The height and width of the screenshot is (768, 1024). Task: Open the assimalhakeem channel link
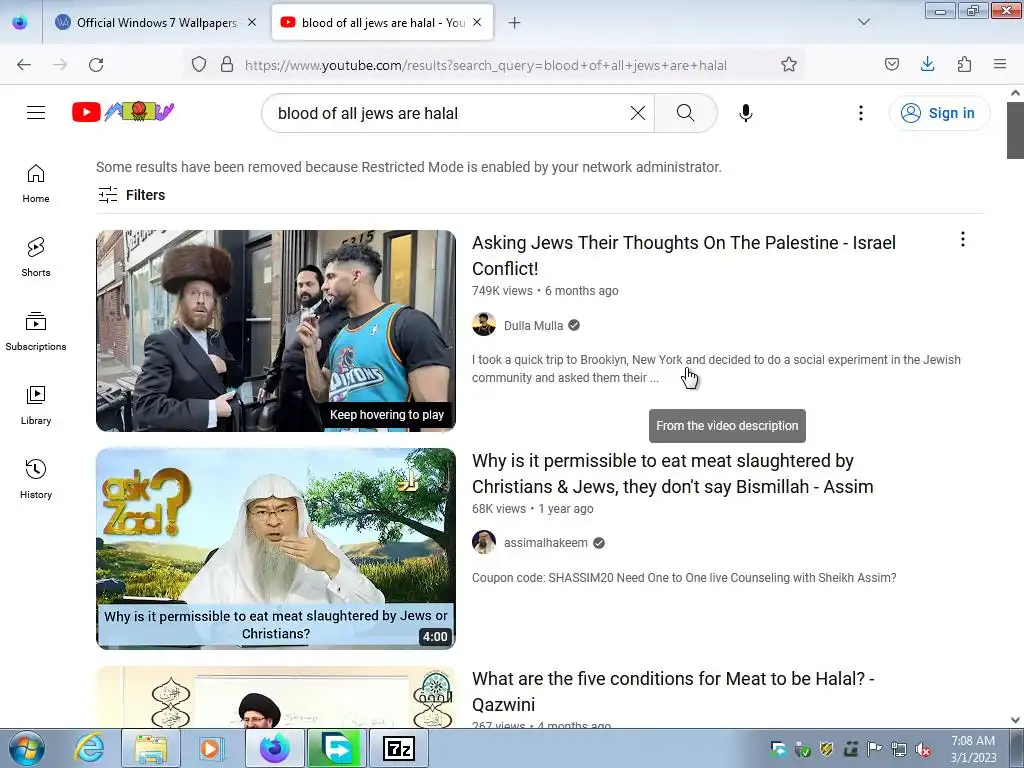545,543
